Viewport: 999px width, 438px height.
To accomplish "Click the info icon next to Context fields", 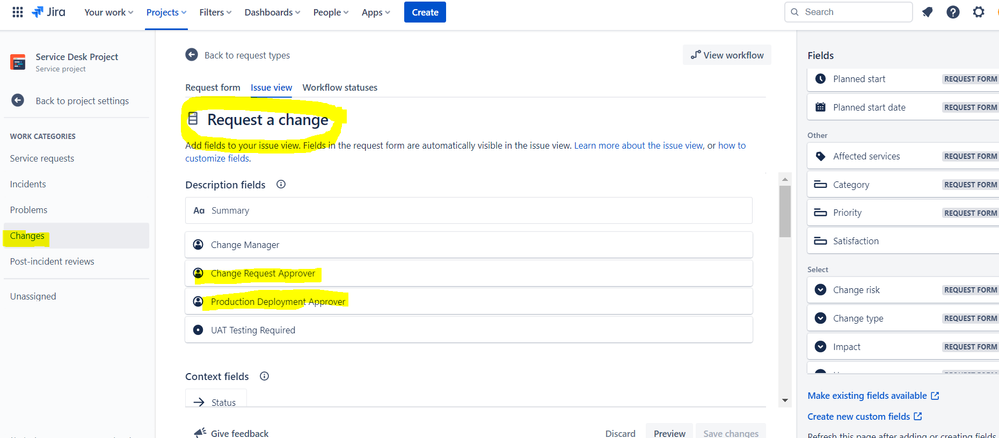I will [x=264, y=376].
